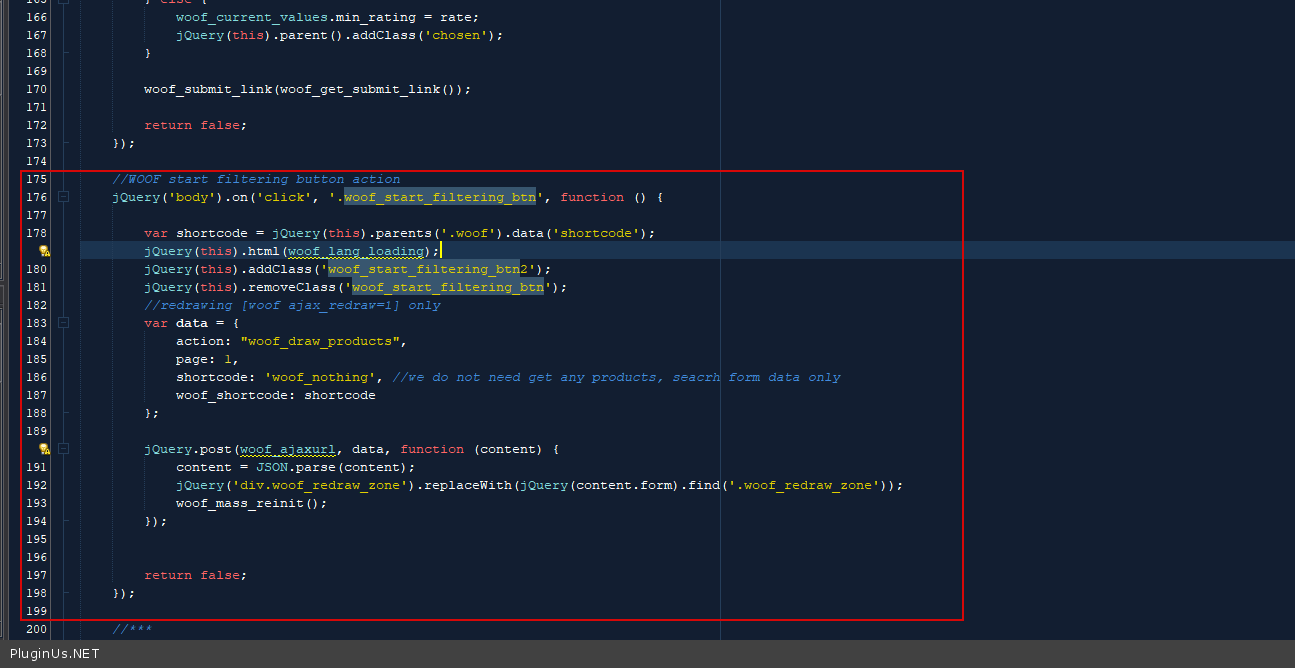Click the WOOF start filtering button comment
Screen dimensions: 1295x668
[256, 180]
